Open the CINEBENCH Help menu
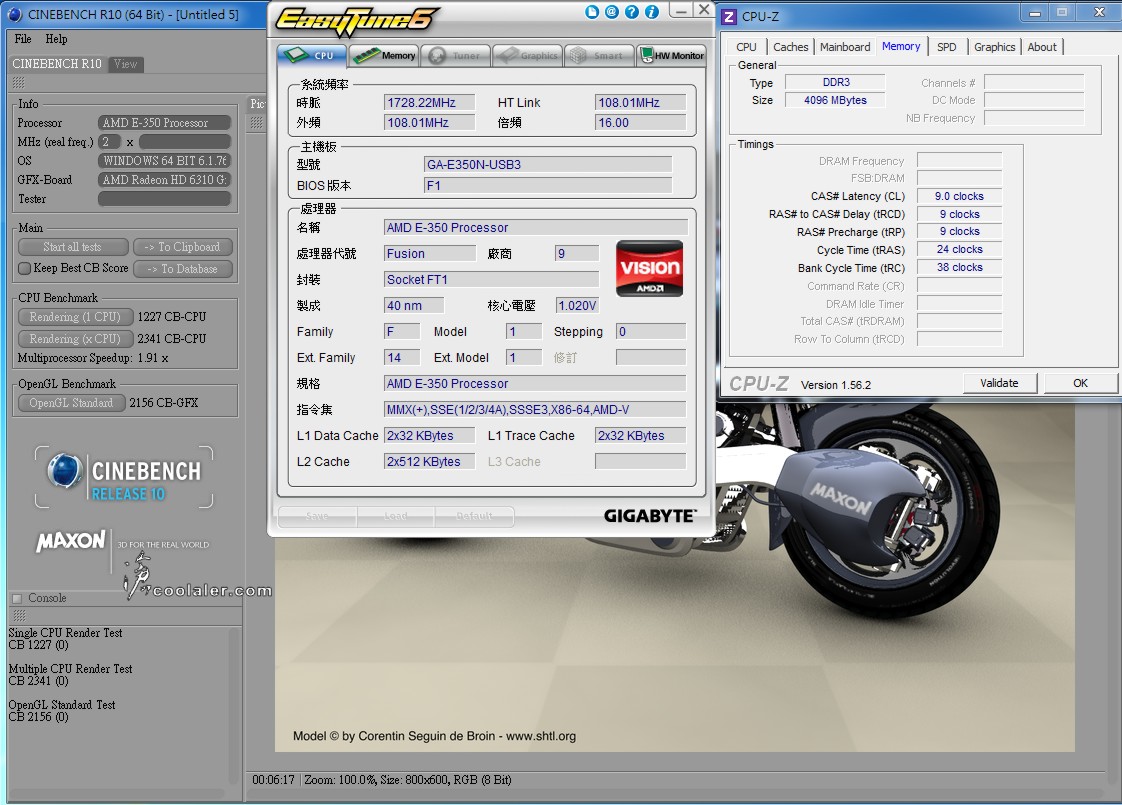Image resolution: width=1122 pixels, height=805 pixels. [x=57, y=39]
